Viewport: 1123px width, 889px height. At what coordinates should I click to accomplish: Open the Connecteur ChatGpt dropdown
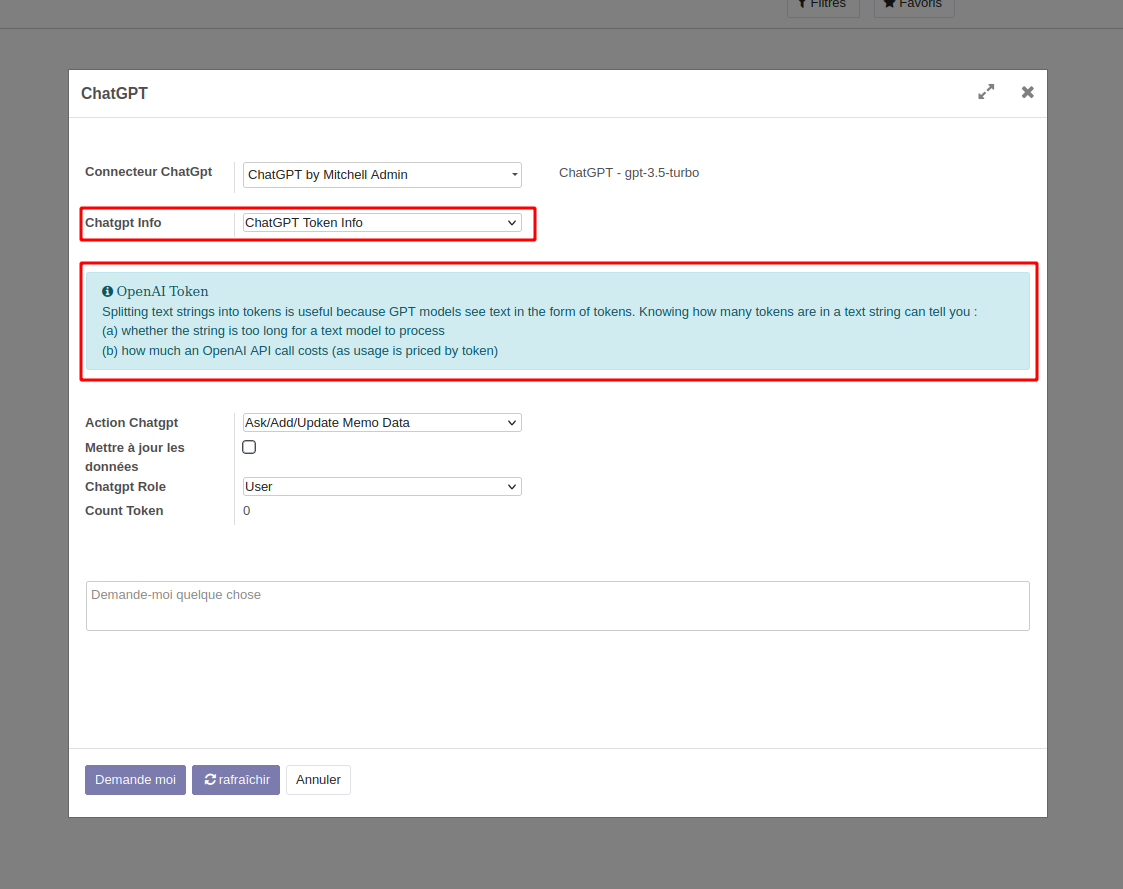pos(382,175)
